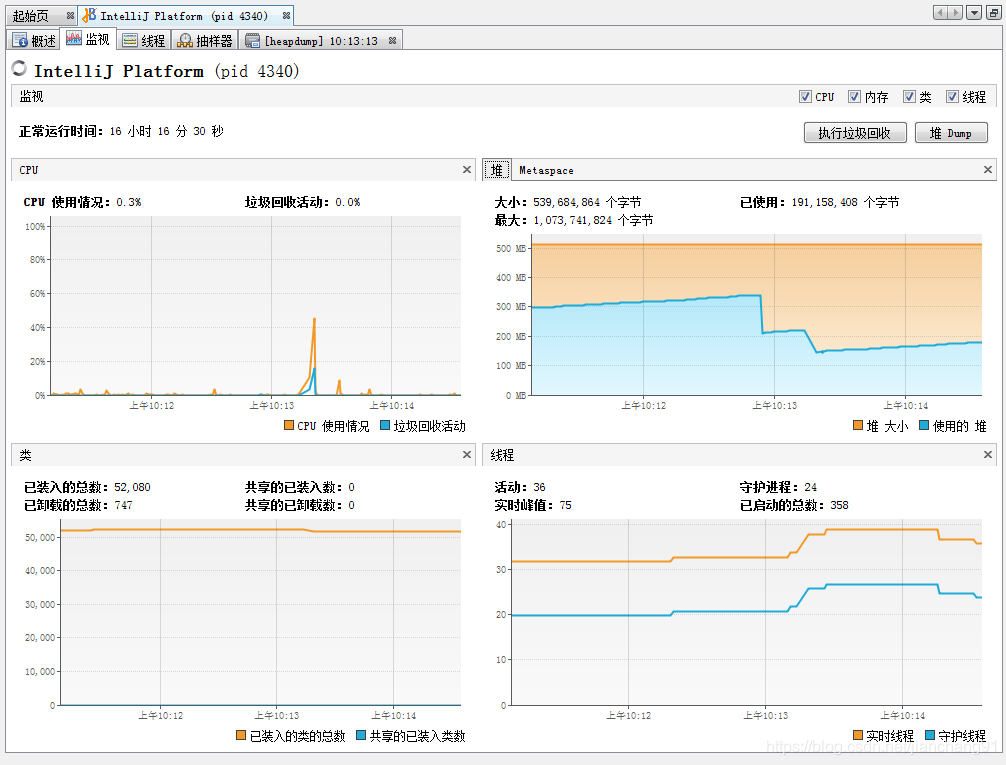Screen dimensions: 1006x765
Task: Click the orange CPU 使用情况 legend swatch
Action: 289,425
